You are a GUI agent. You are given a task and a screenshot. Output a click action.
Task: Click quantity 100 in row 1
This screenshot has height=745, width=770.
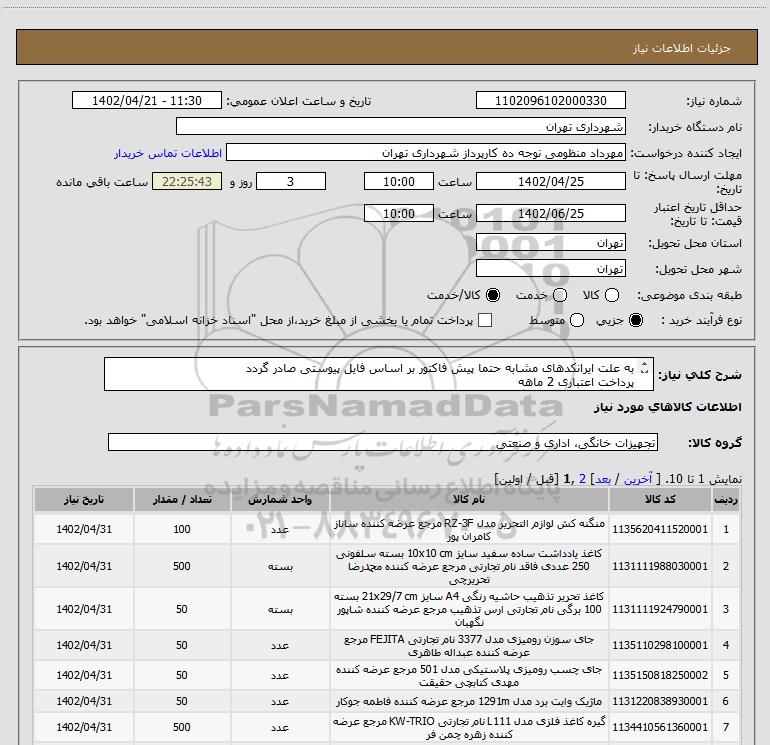point(182,529)
